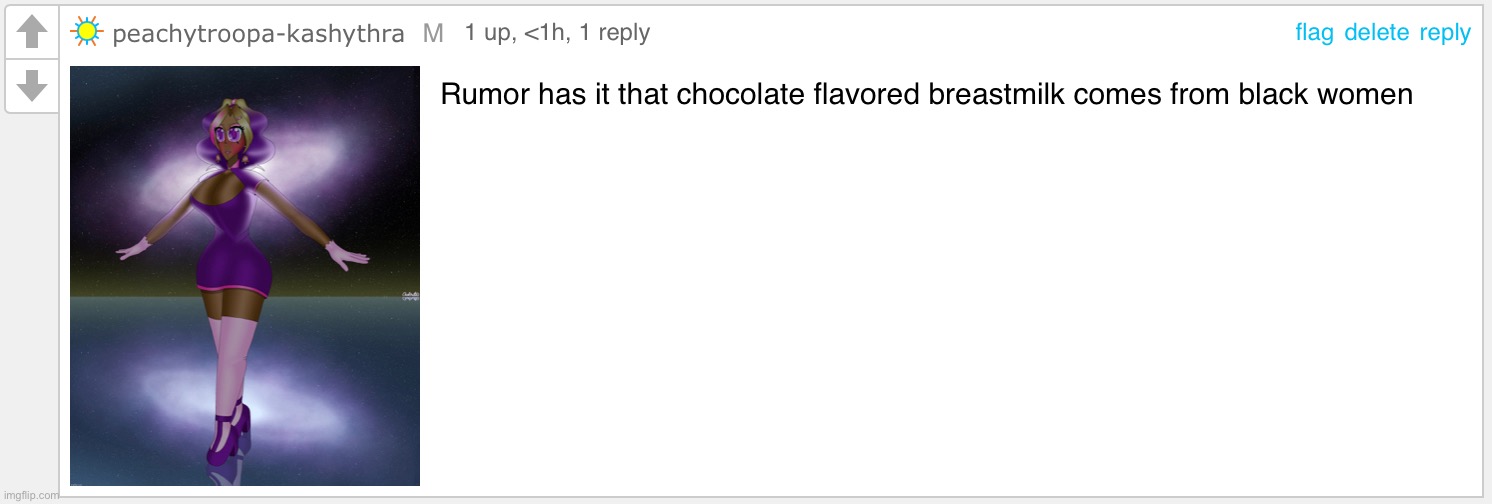Reply to peachytroopa-kashythra's comment

point(1445,33)
